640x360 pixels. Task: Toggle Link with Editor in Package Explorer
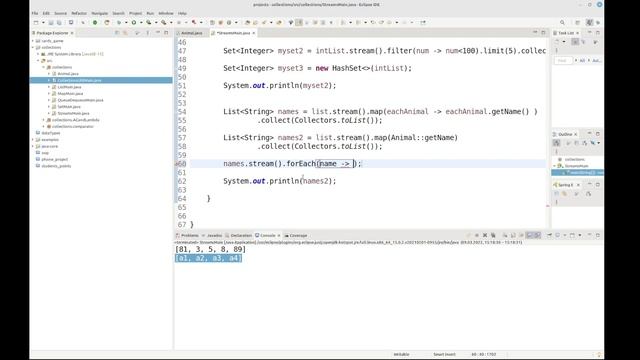pyautogui.click(x=125, y=33)
